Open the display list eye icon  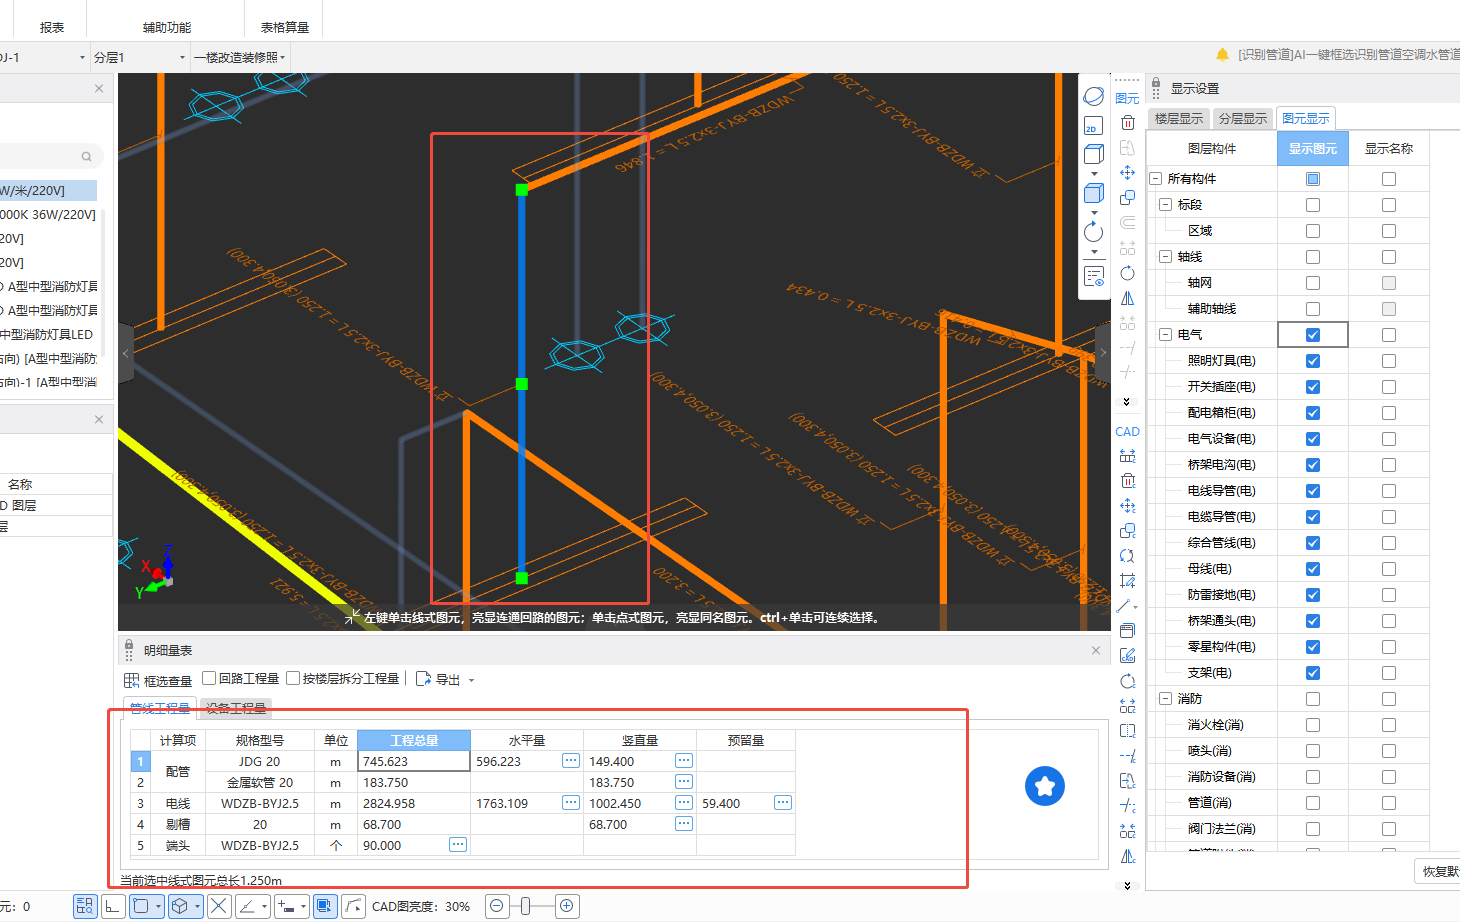(x=1094, y=275)
